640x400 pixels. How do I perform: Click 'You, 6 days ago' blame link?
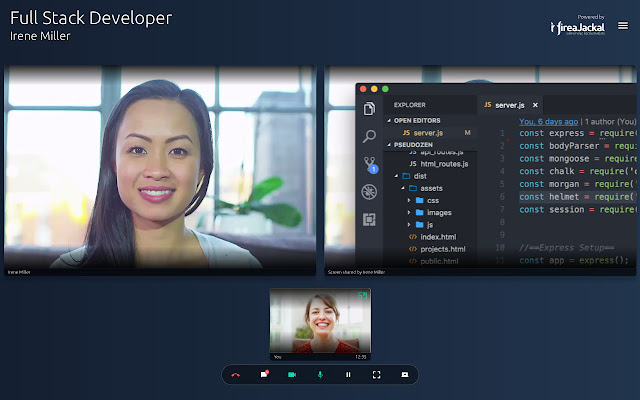pos(549,121)
